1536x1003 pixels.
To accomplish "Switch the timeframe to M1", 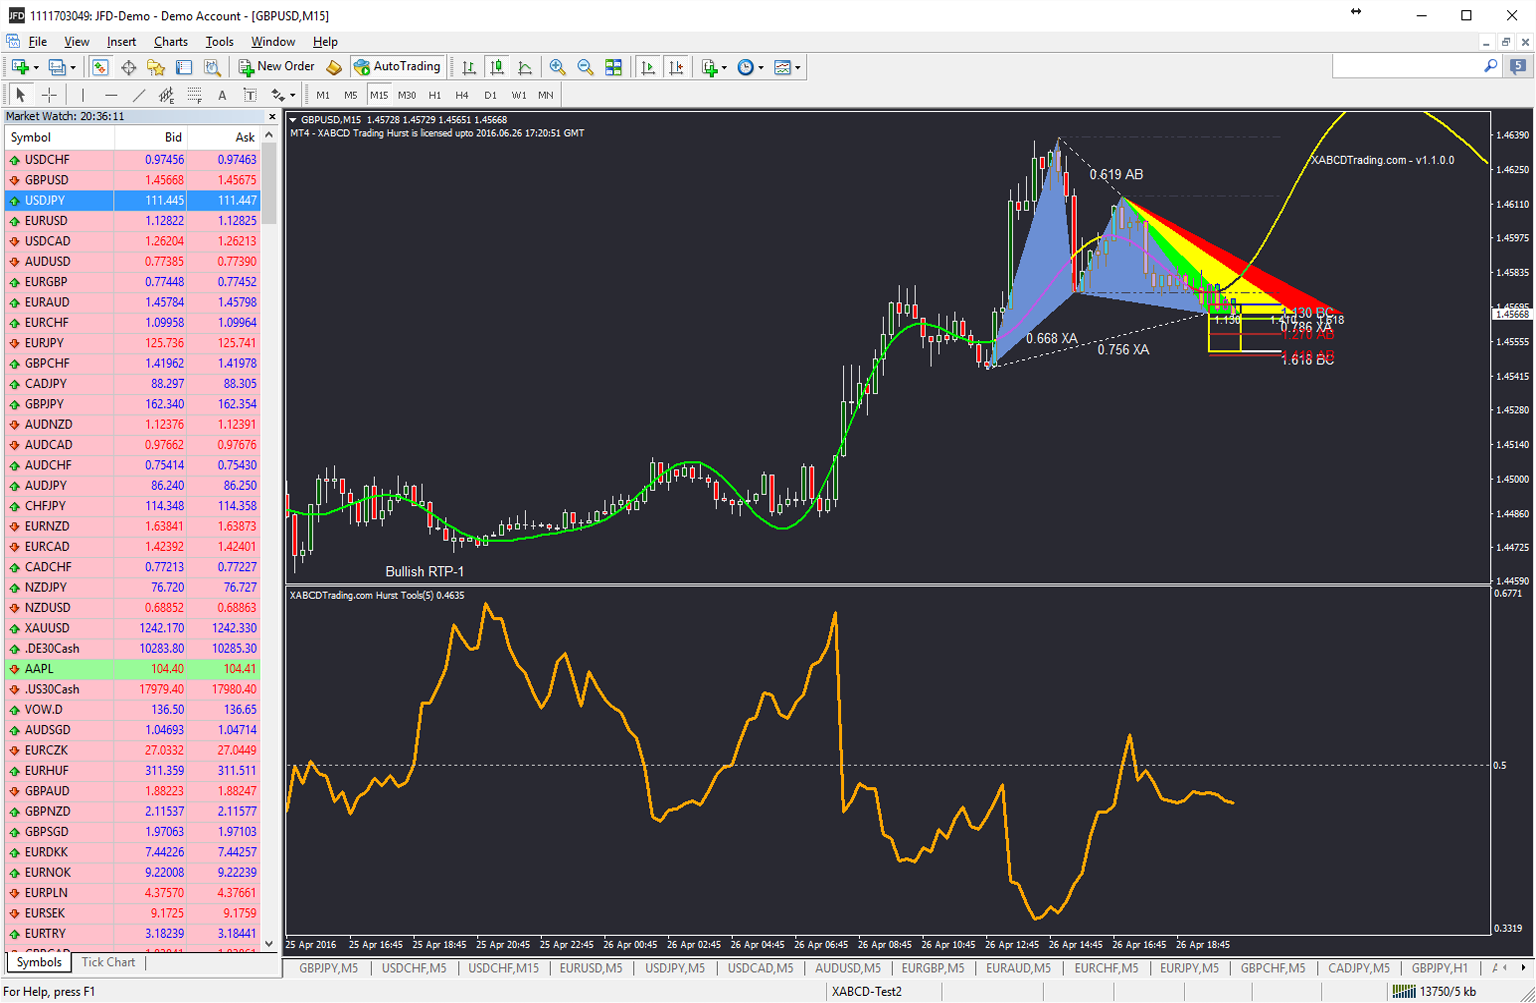I will (x=323, y=95).
